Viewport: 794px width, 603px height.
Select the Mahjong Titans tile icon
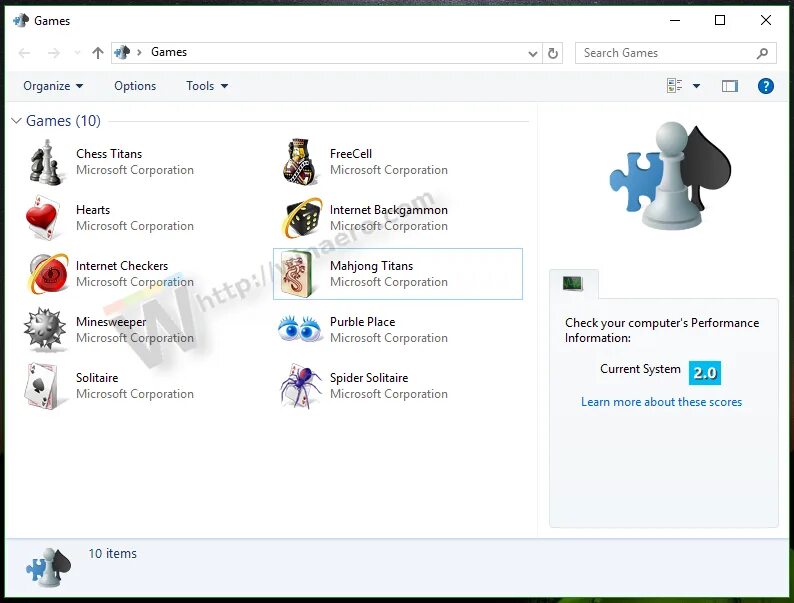[298, 274]
